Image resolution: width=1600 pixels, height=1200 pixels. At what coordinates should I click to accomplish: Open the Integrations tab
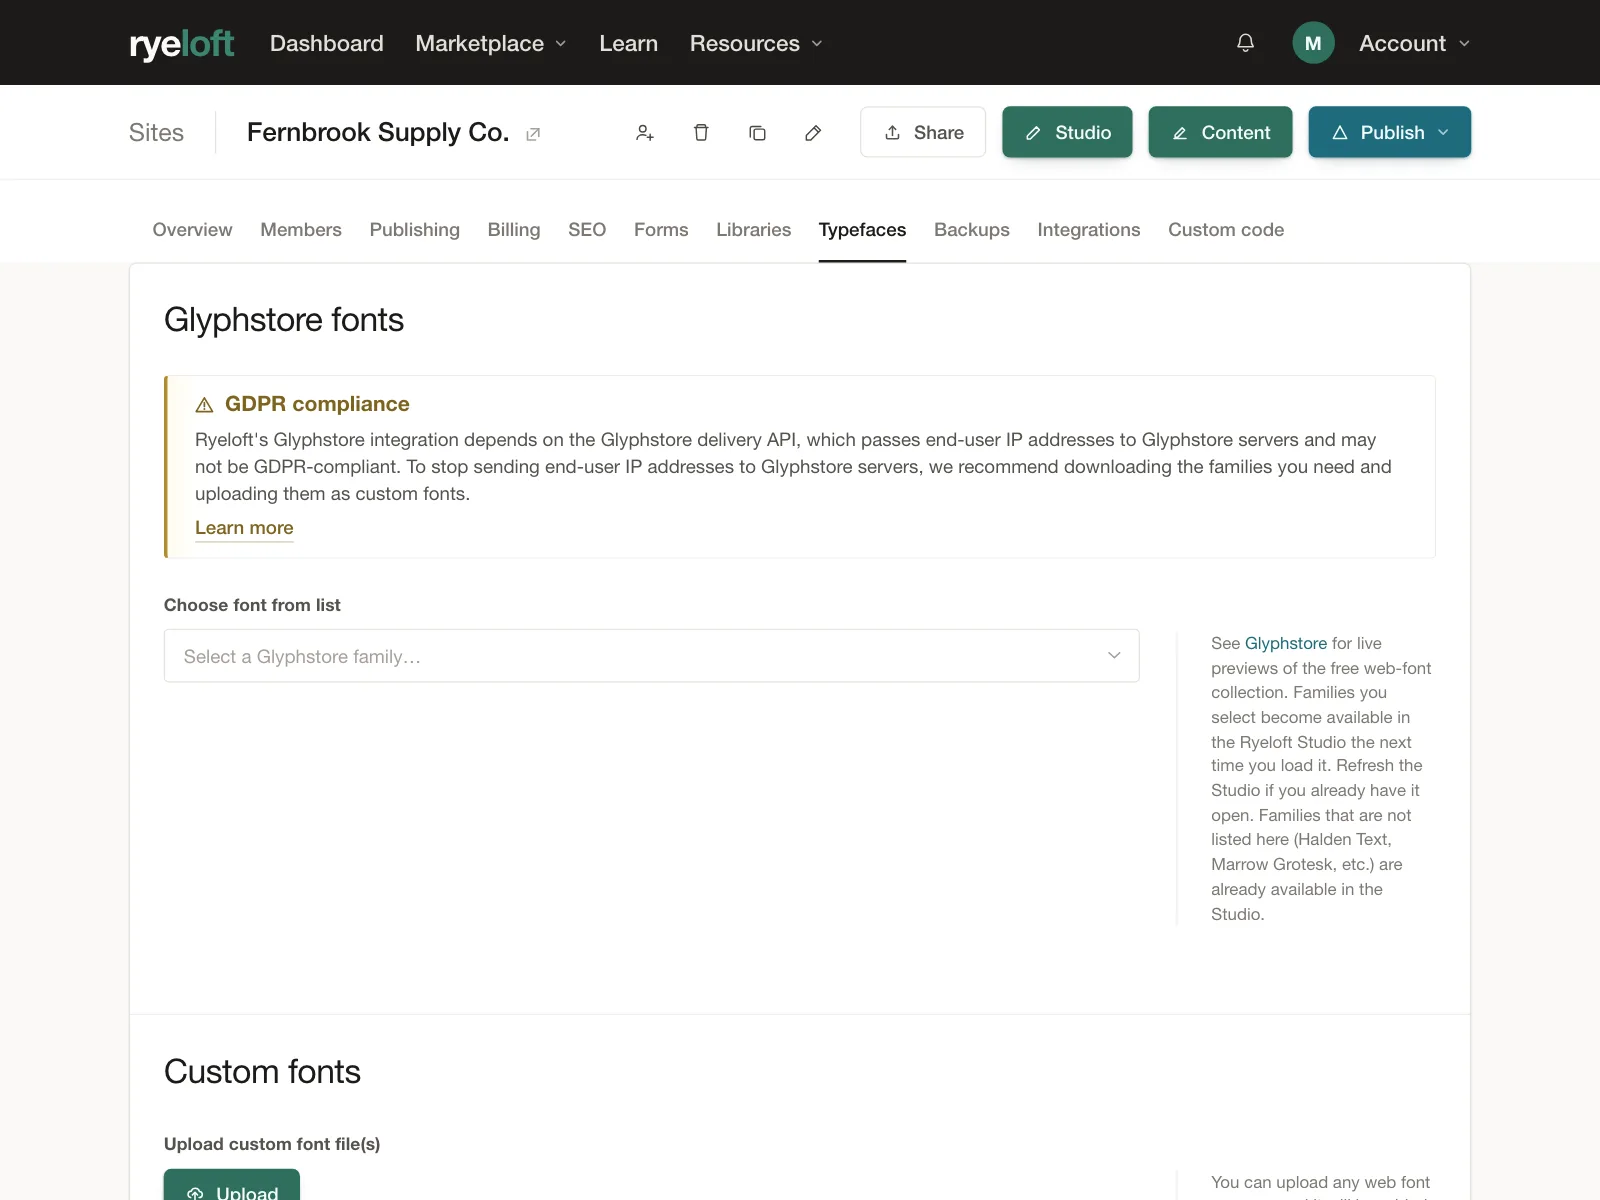pyautogui.click(x=1089, y=230)
